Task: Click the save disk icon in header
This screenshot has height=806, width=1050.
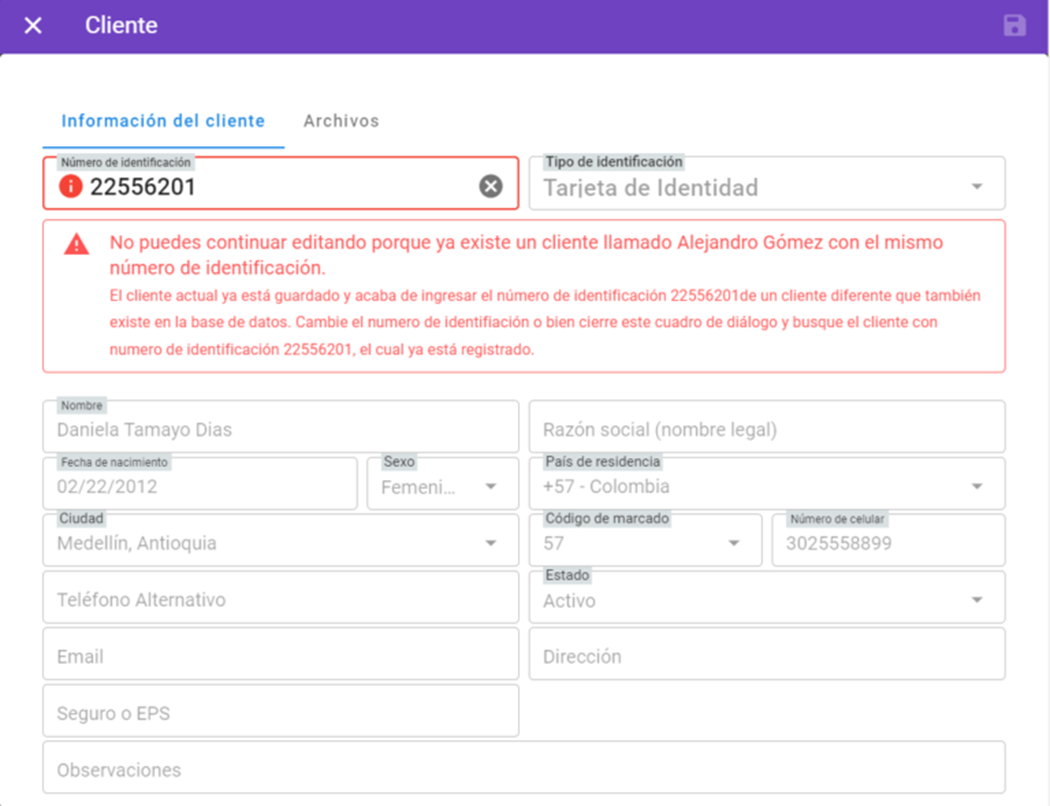Action: [1014, 26]
